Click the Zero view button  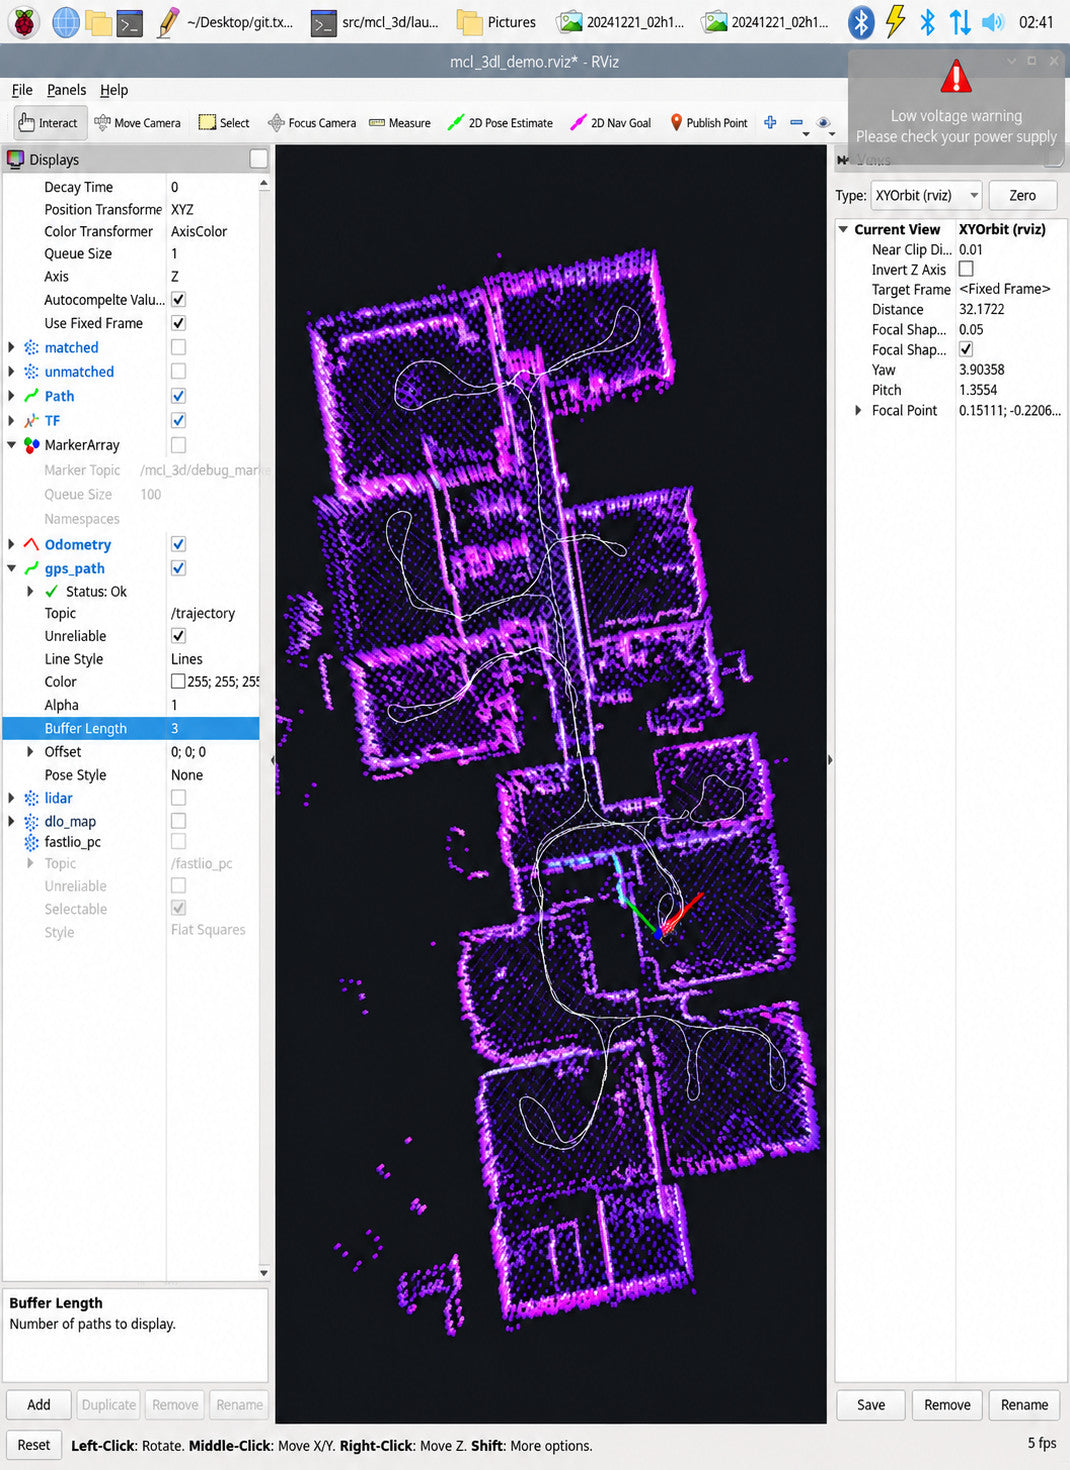(x=1023, y=195)
